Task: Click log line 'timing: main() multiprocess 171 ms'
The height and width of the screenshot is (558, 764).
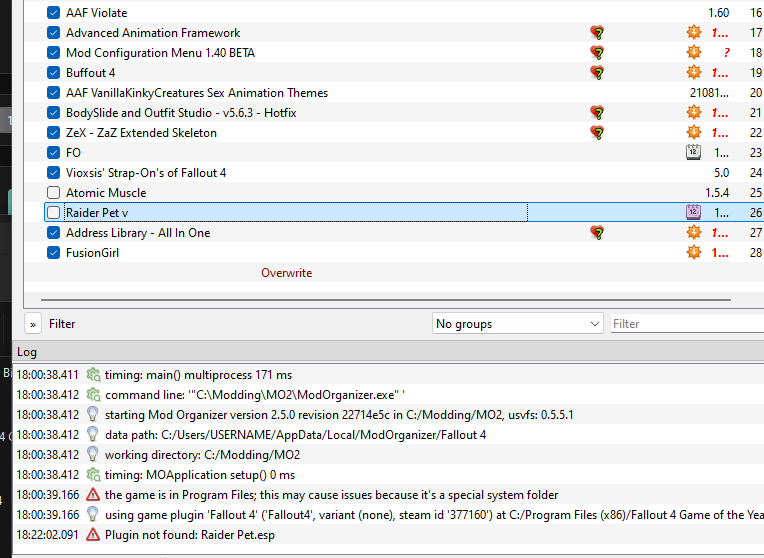Action: coord(198,375)
